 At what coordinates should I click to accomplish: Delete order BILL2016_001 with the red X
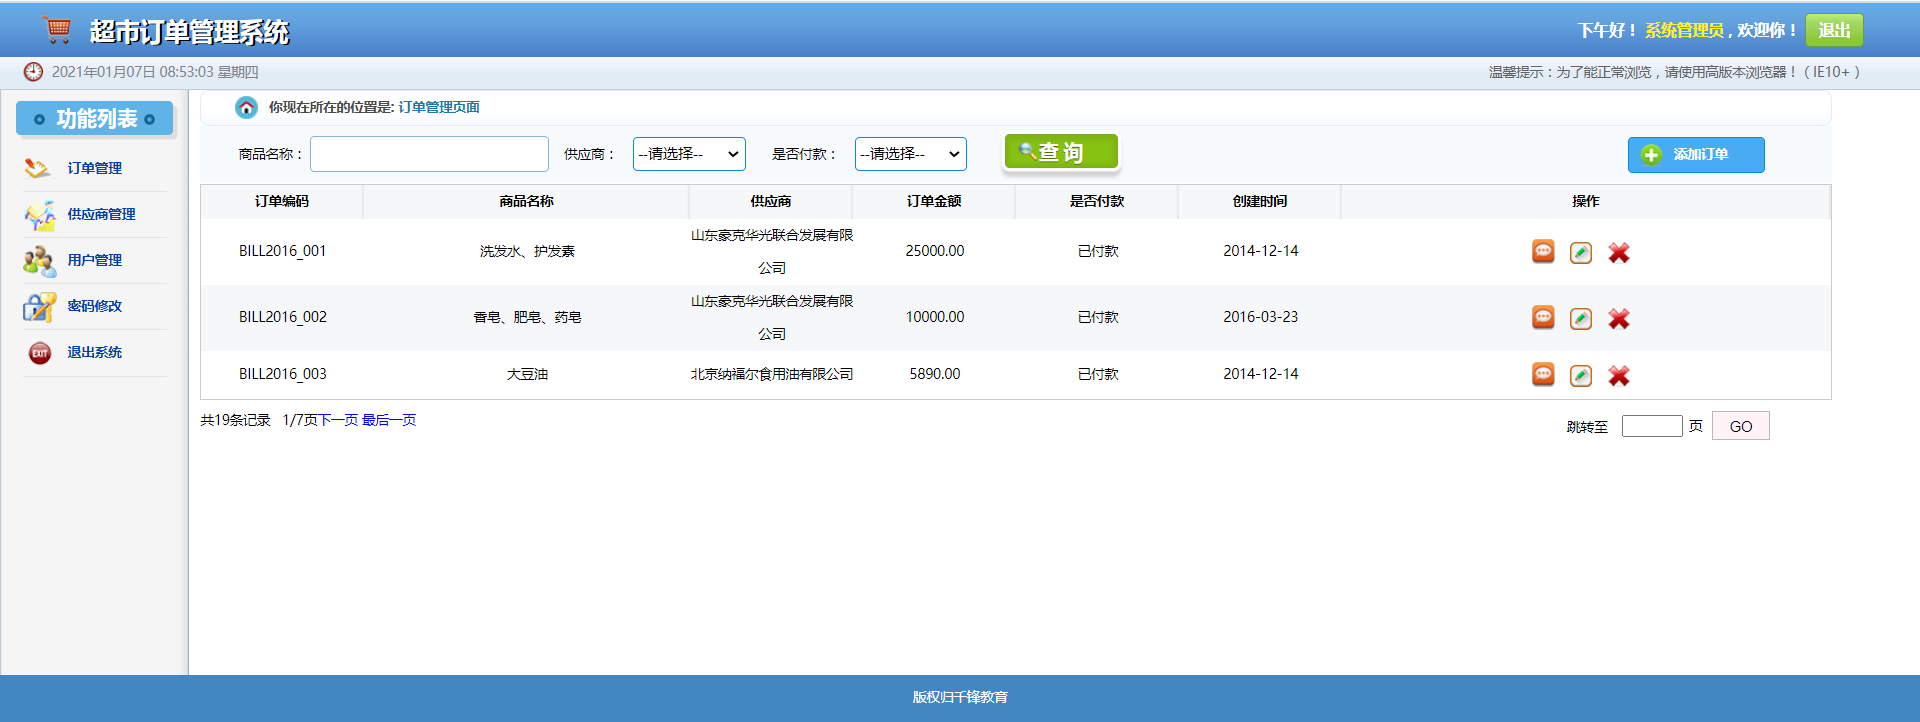point(1619,253)
